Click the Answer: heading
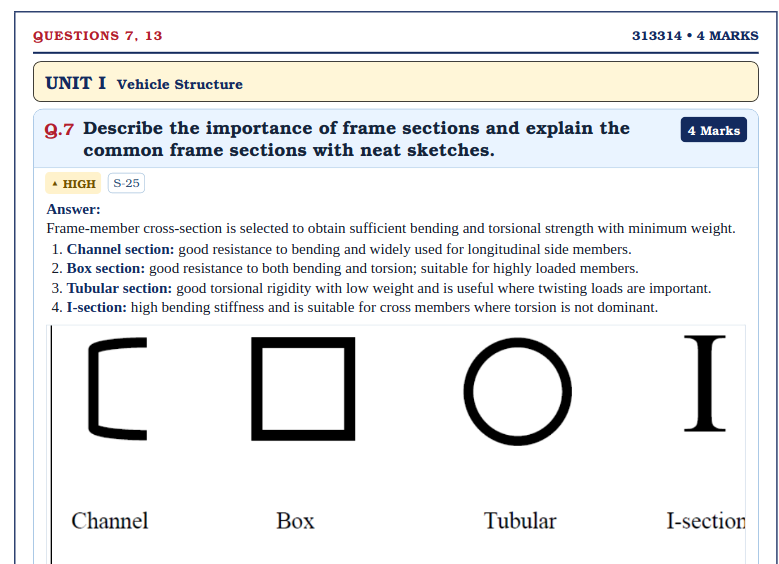The image size is (779, 564). [74, 209]
